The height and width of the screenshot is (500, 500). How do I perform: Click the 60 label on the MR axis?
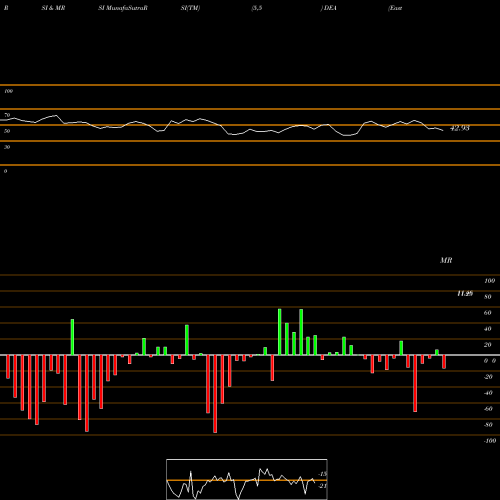[488, 313]
